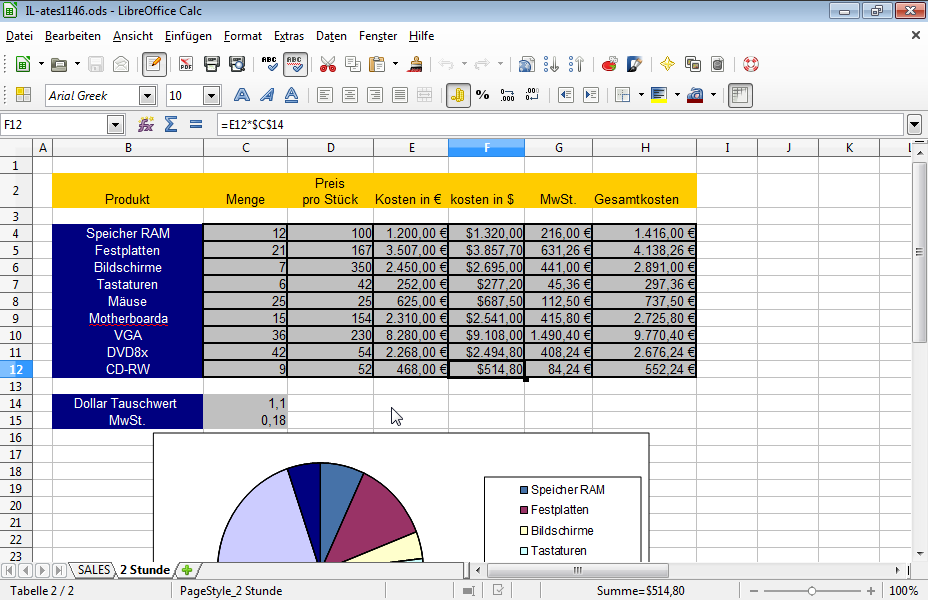The image size is (928, 600).
Task: Increase indent of cell
Action: [x=591, y=95]
